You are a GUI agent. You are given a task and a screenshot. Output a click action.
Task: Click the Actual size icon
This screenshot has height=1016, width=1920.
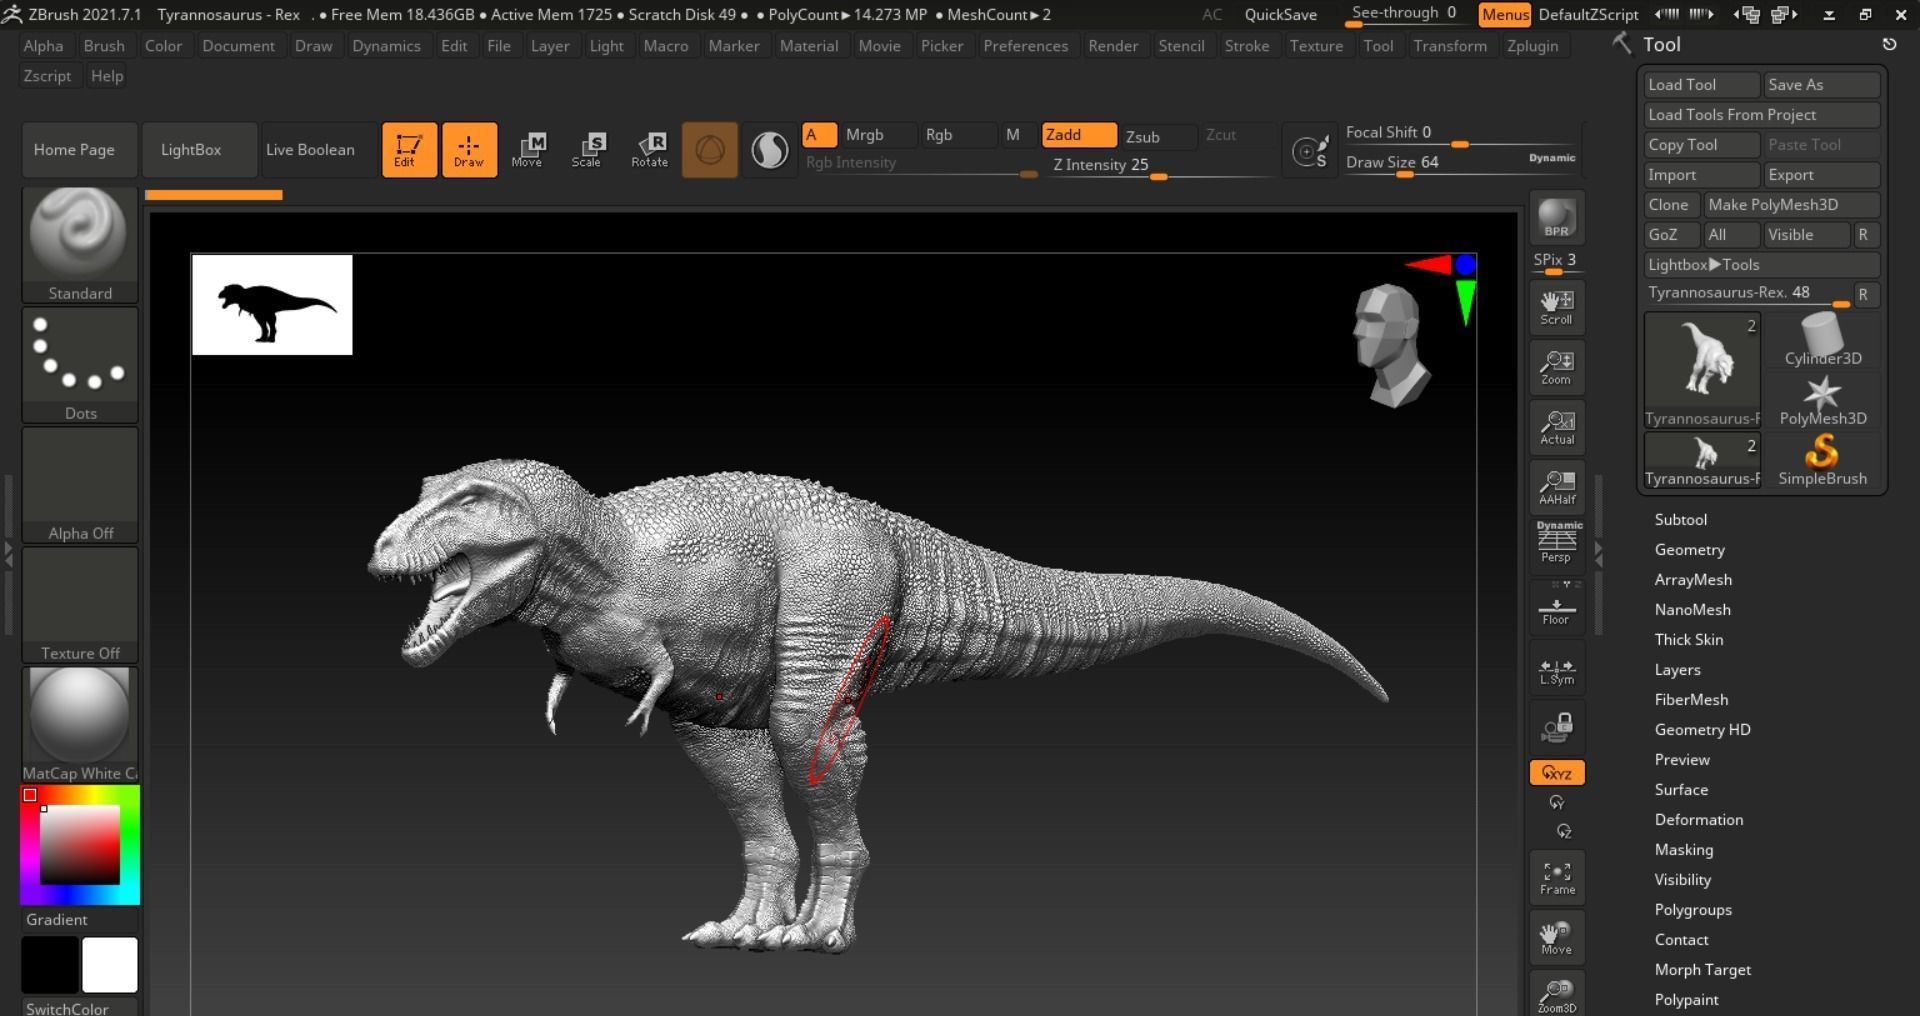click(1557, 427)
